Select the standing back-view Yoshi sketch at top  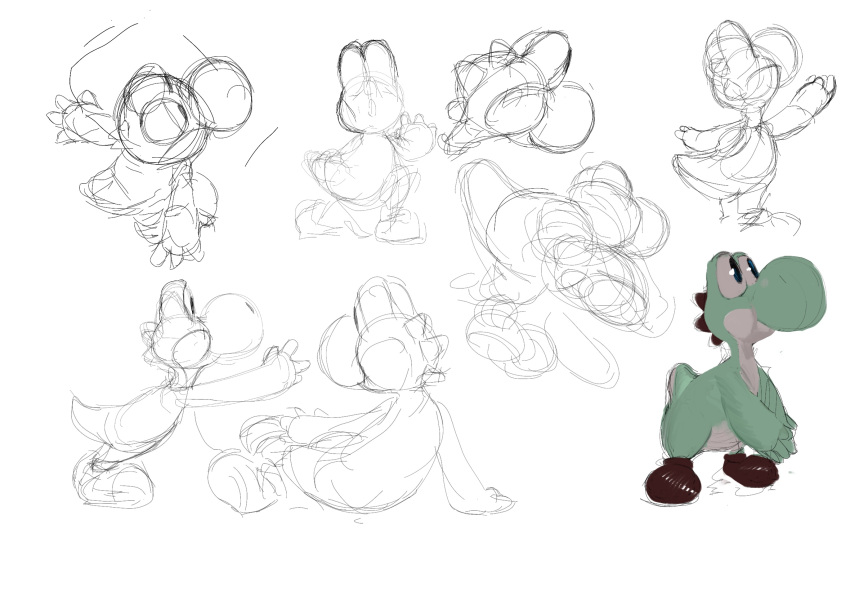point(364,141)
